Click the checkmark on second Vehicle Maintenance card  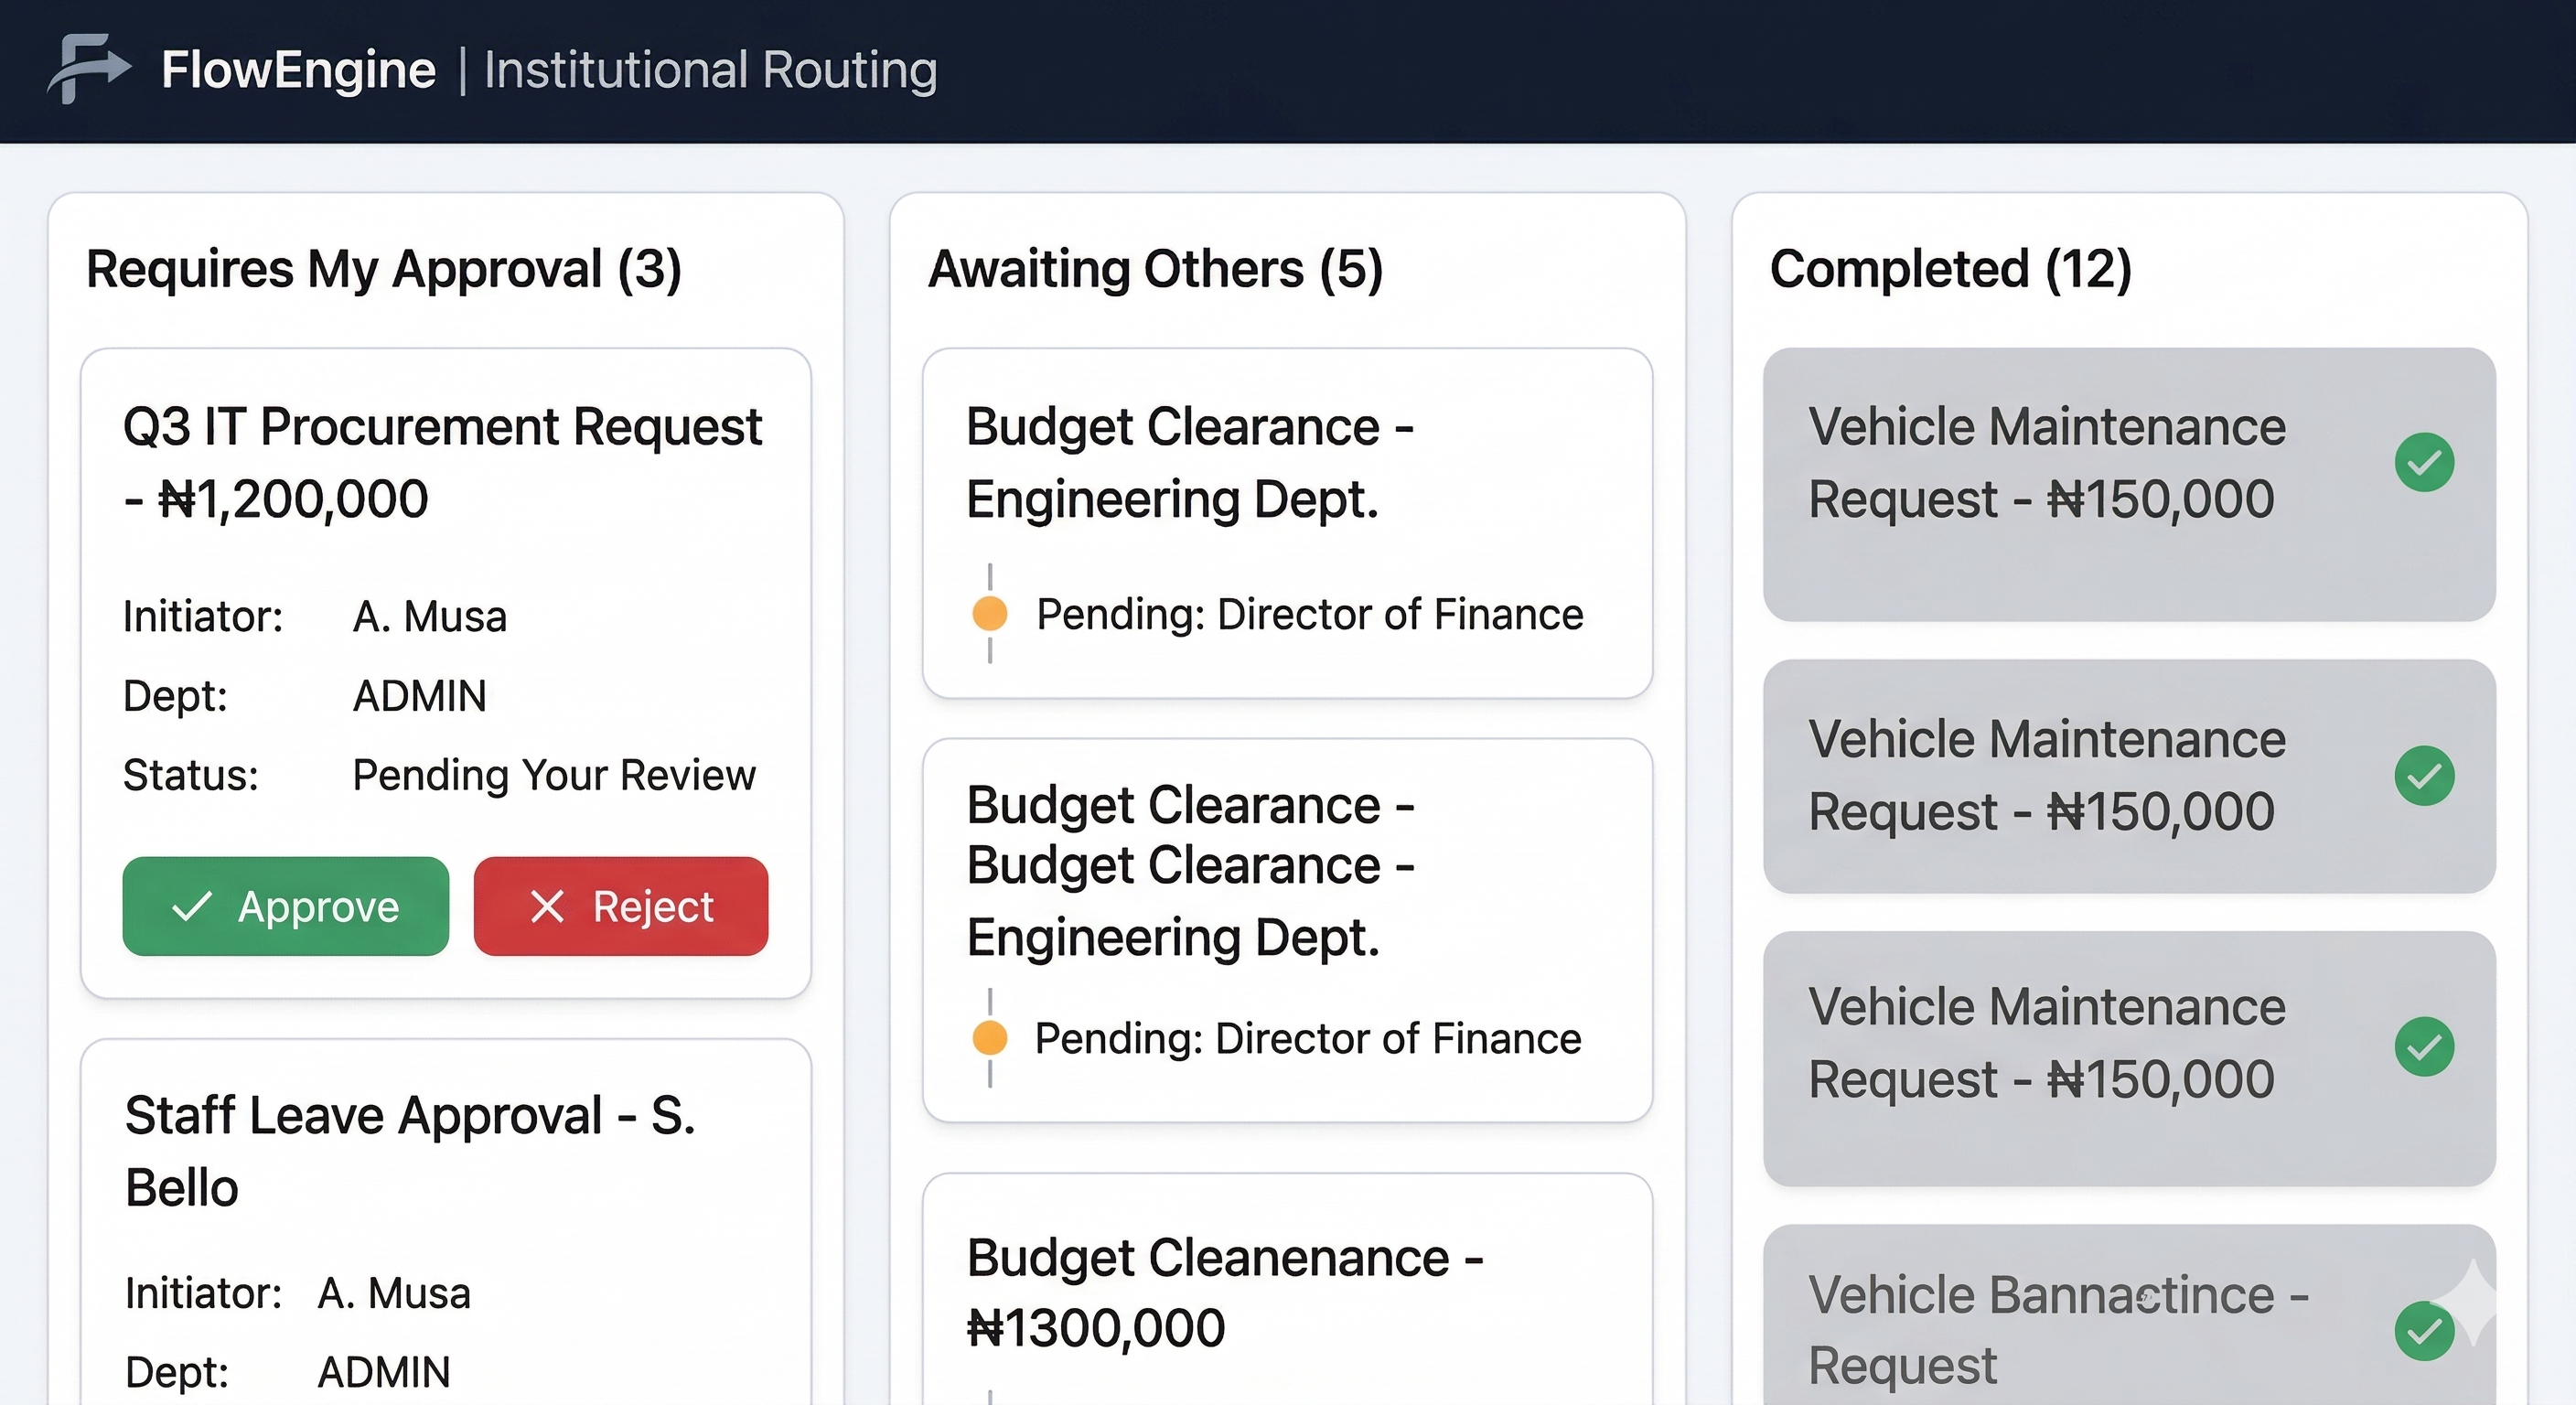point(2424,776)
